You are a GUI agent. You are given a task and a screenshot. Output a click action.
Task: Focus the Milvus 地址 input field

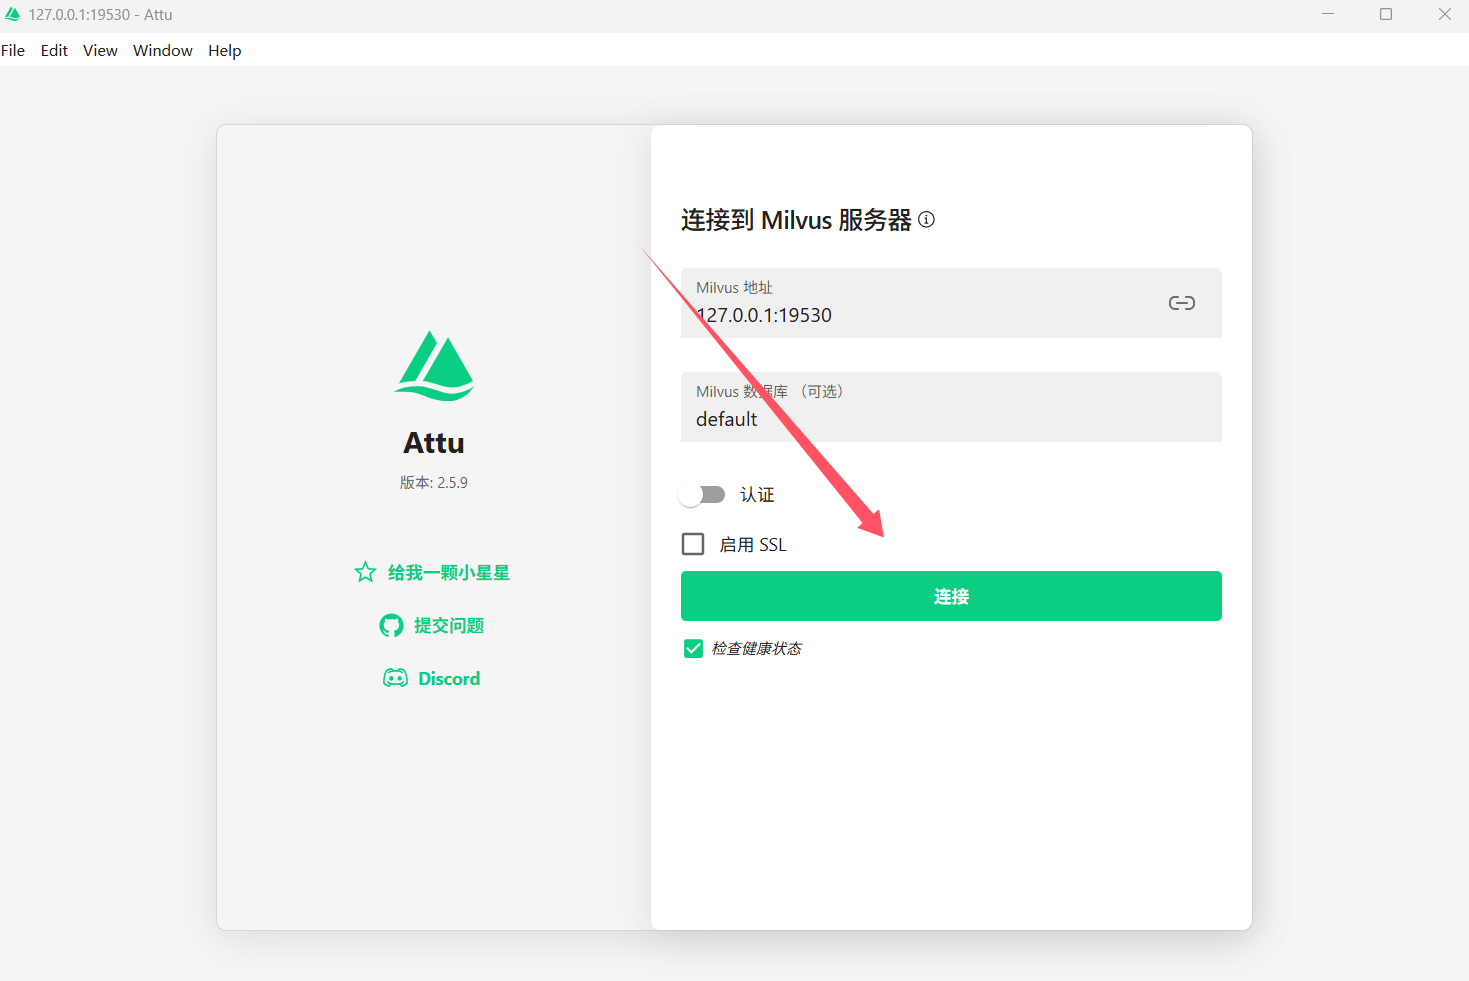pyautogui.click(x=951, y=303)
